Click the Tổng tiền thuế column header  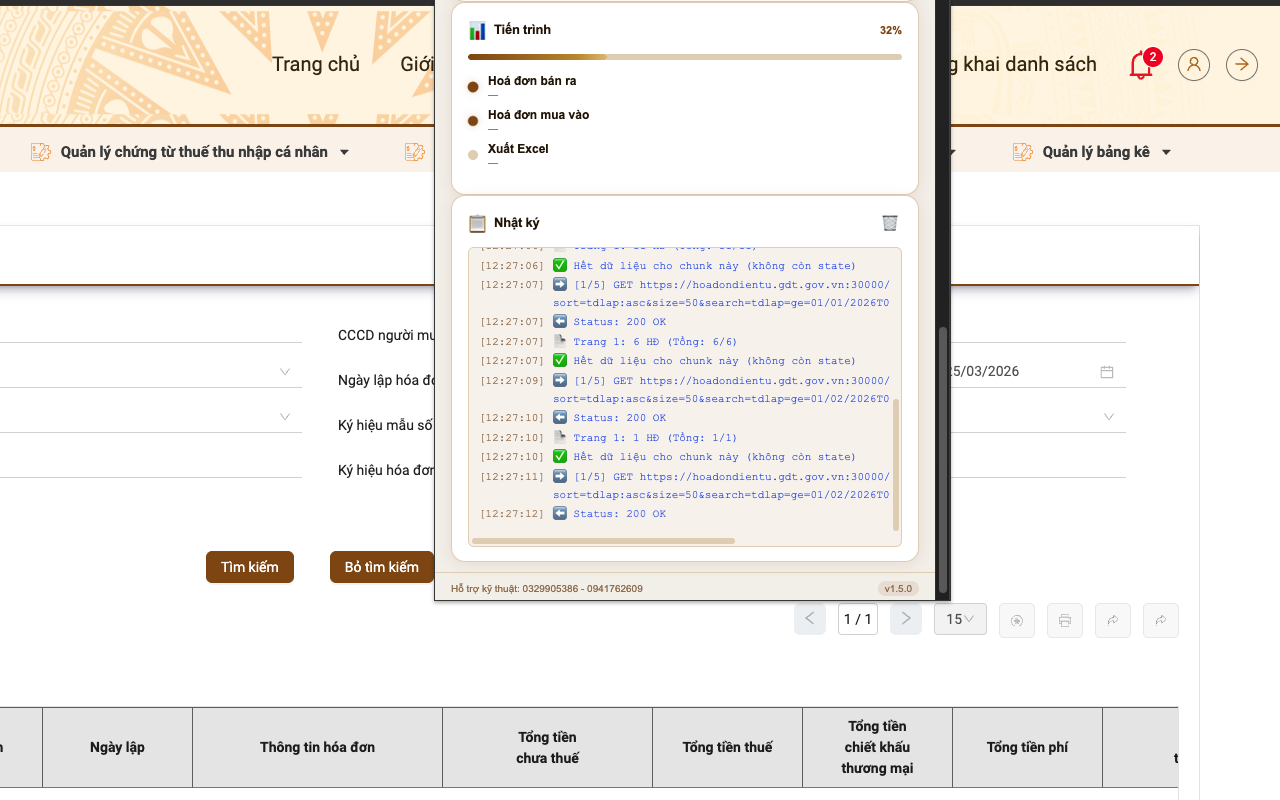coord(727,747)
